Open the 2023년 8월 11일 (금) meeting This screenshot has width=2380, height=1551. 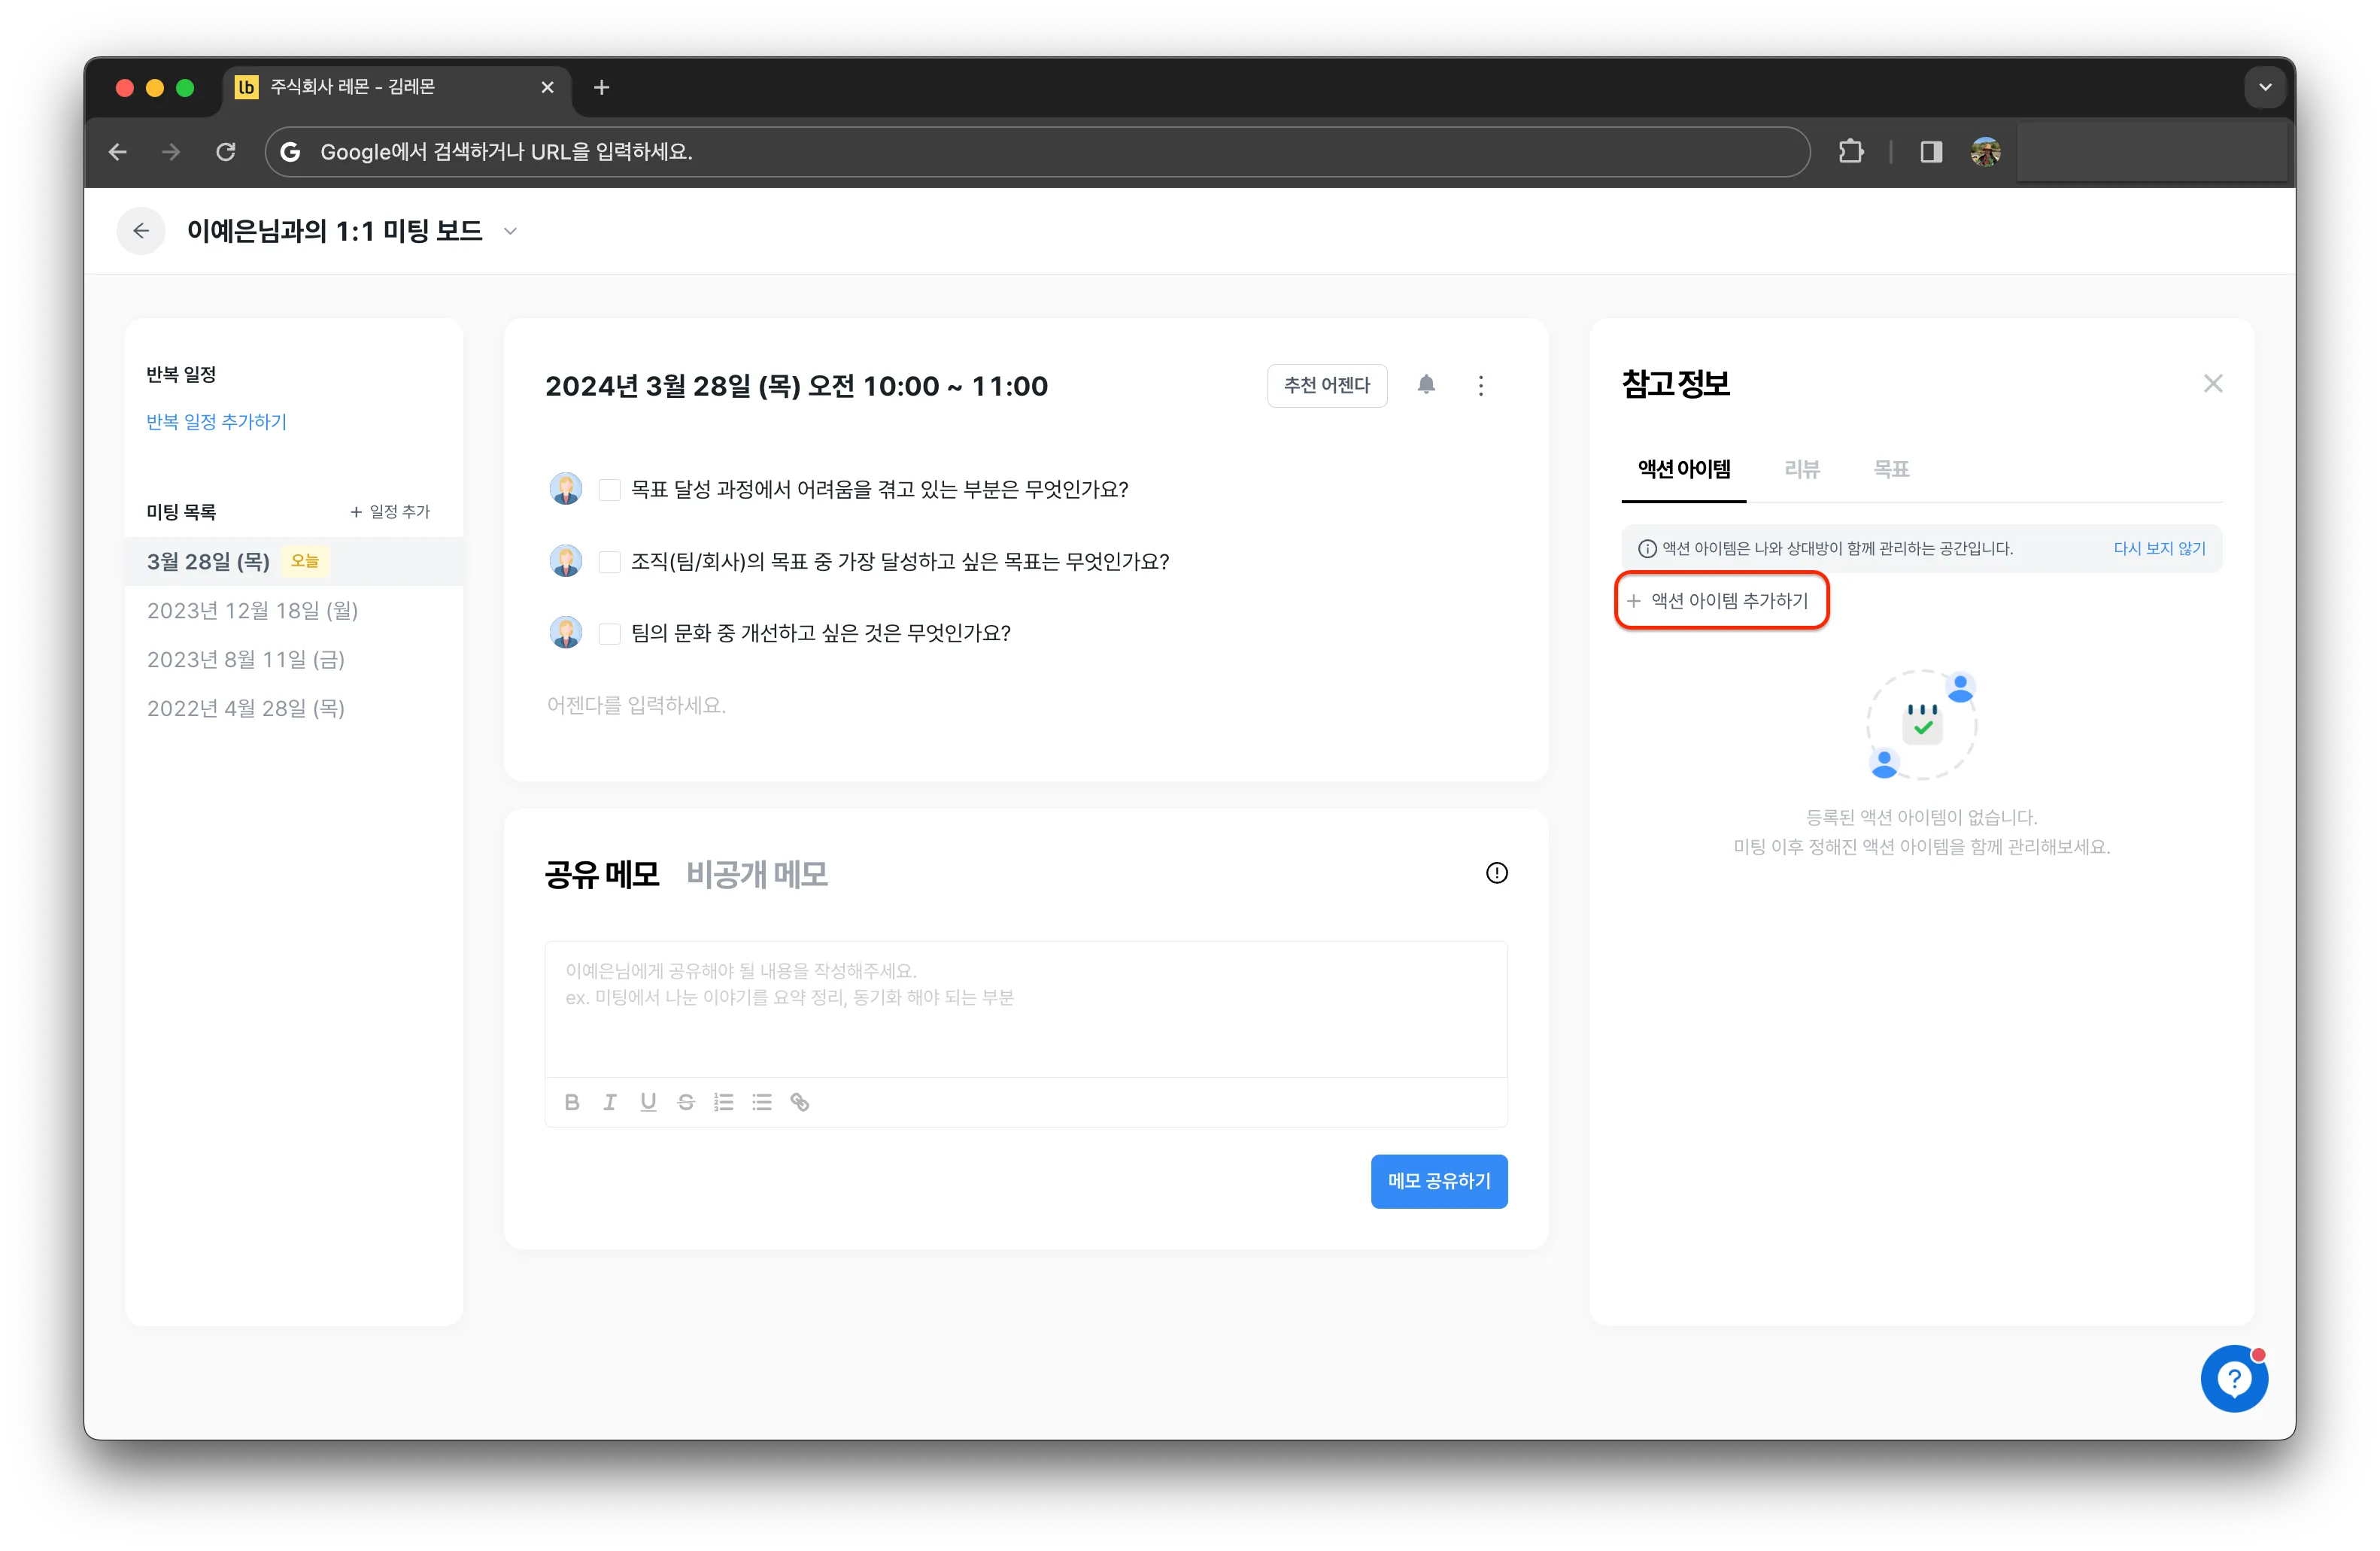(246, 660)
